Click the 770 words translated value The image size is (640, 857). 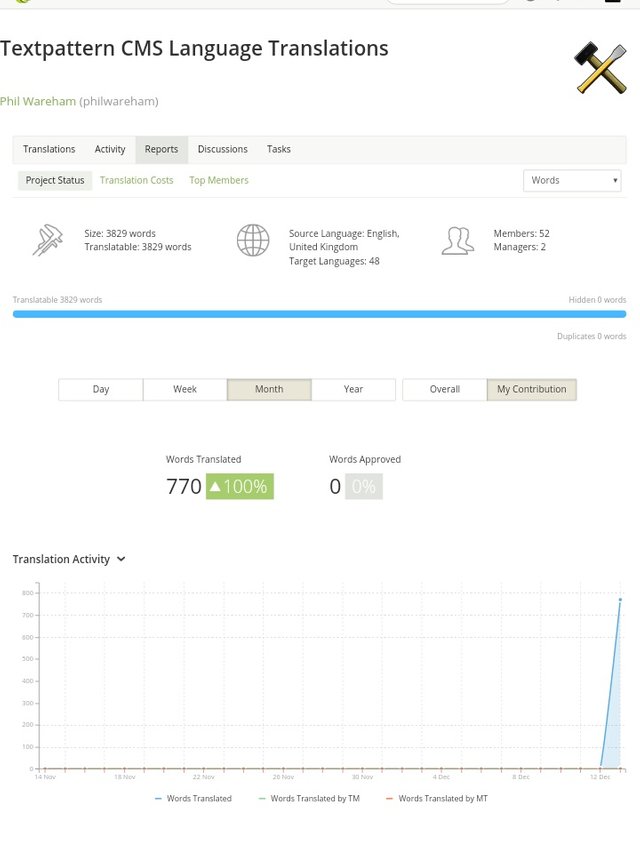coord(184,486)
